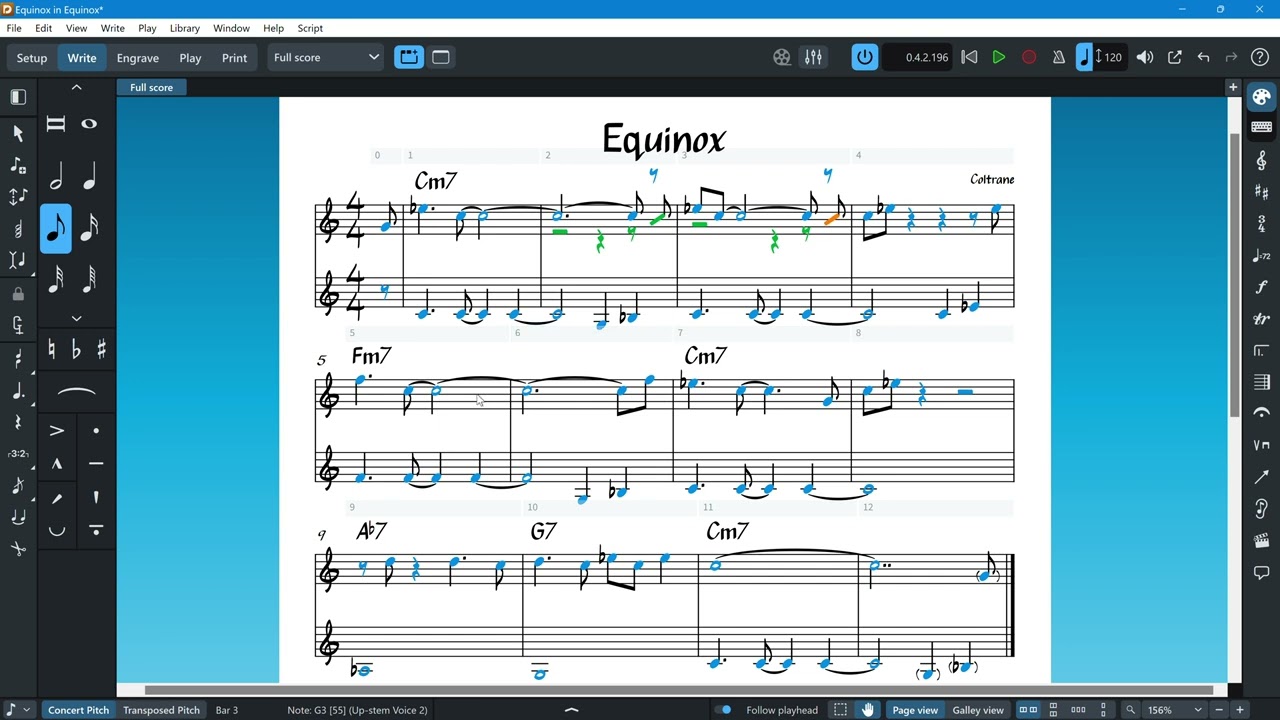Click the undo arrow
1280x720 pixels.
click(1204, 57)
